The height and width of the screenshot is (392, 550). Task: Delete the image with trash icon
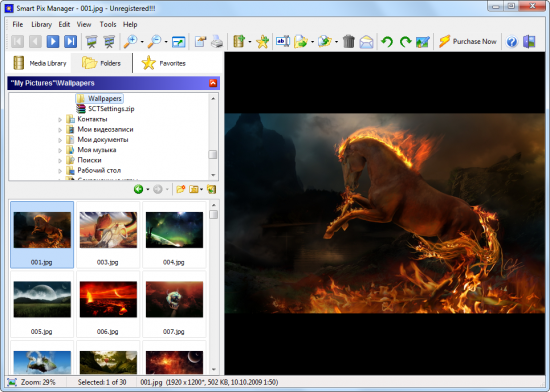pyautogui.click(x=349, y=41)
